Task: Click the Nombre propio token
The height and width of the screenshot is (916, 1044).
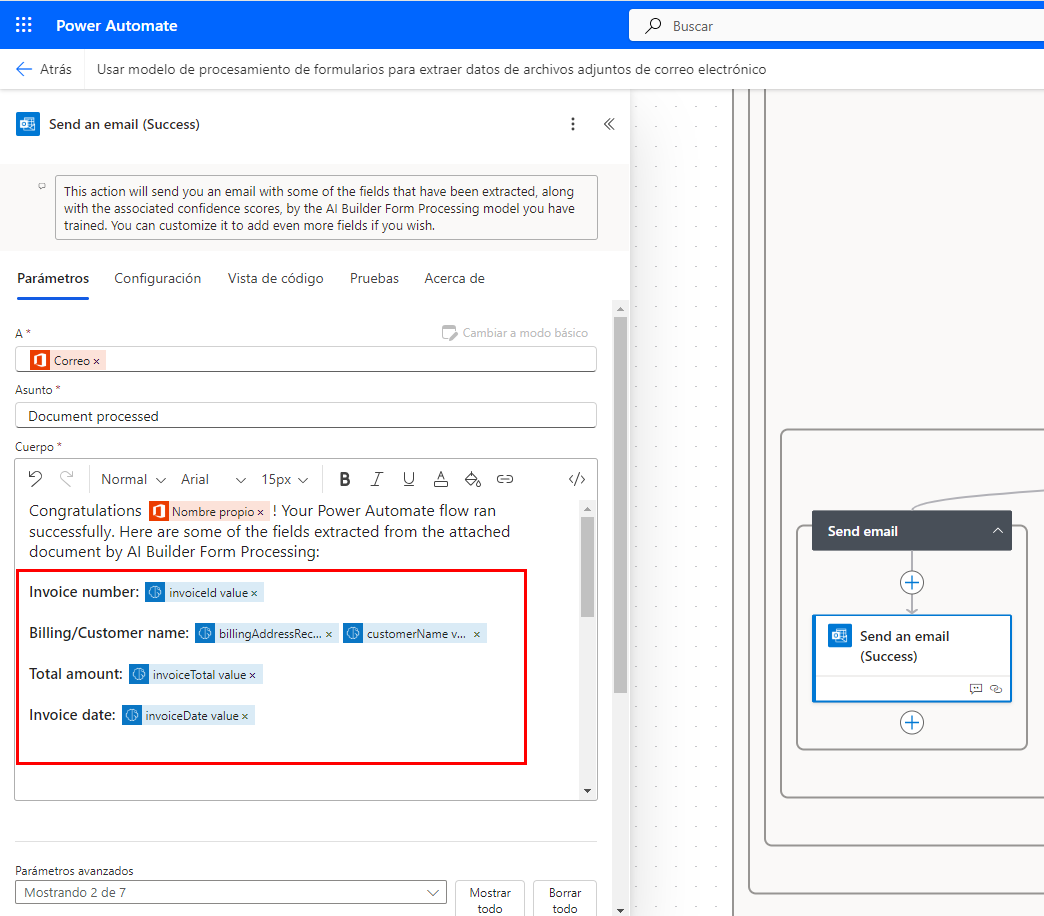Action: [x=209, y=511]
